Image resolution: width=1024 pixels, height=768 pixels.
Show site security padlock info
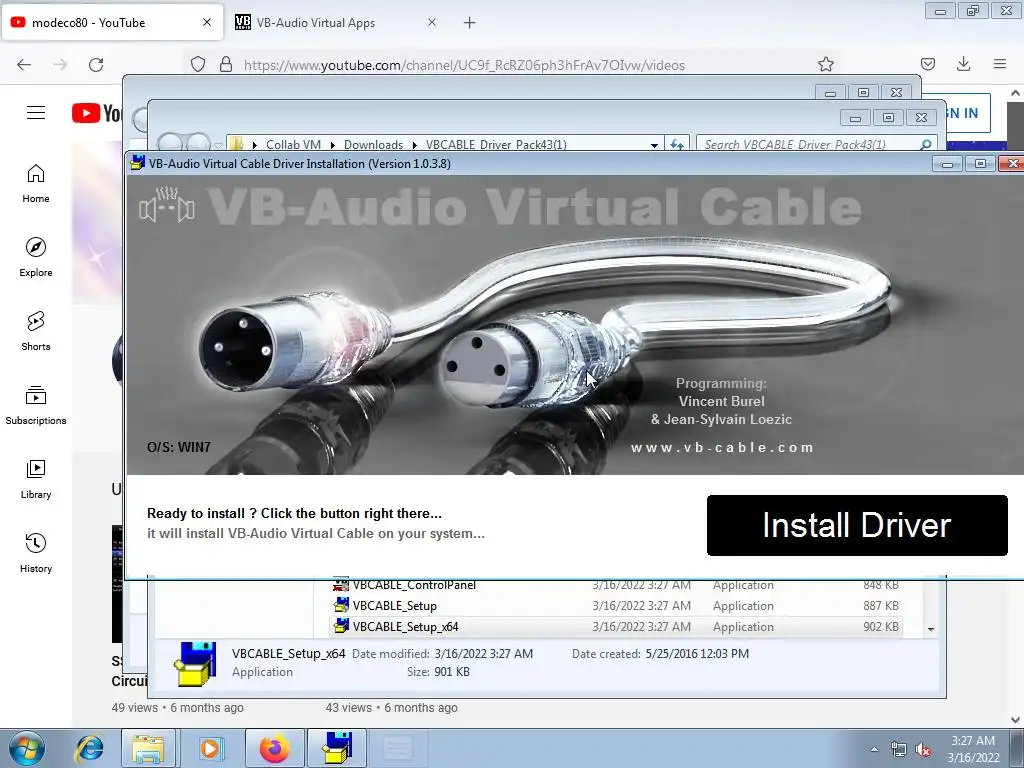point(226,65)
